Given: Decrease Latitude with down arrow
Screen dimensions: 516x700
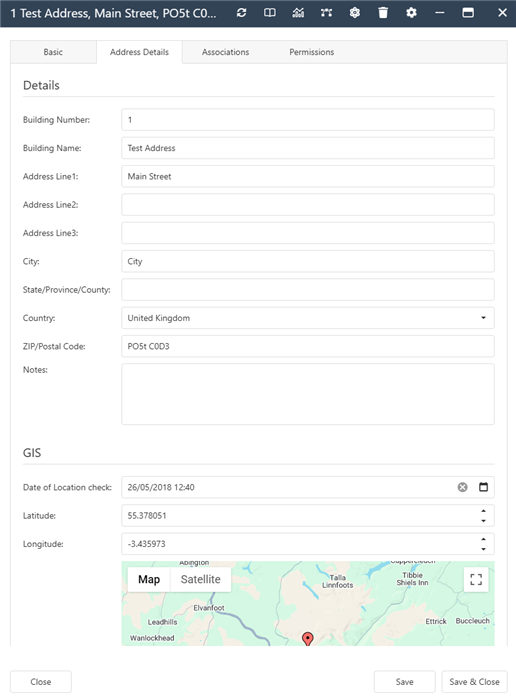Looking at the screenshot, I should coord(483,521).
